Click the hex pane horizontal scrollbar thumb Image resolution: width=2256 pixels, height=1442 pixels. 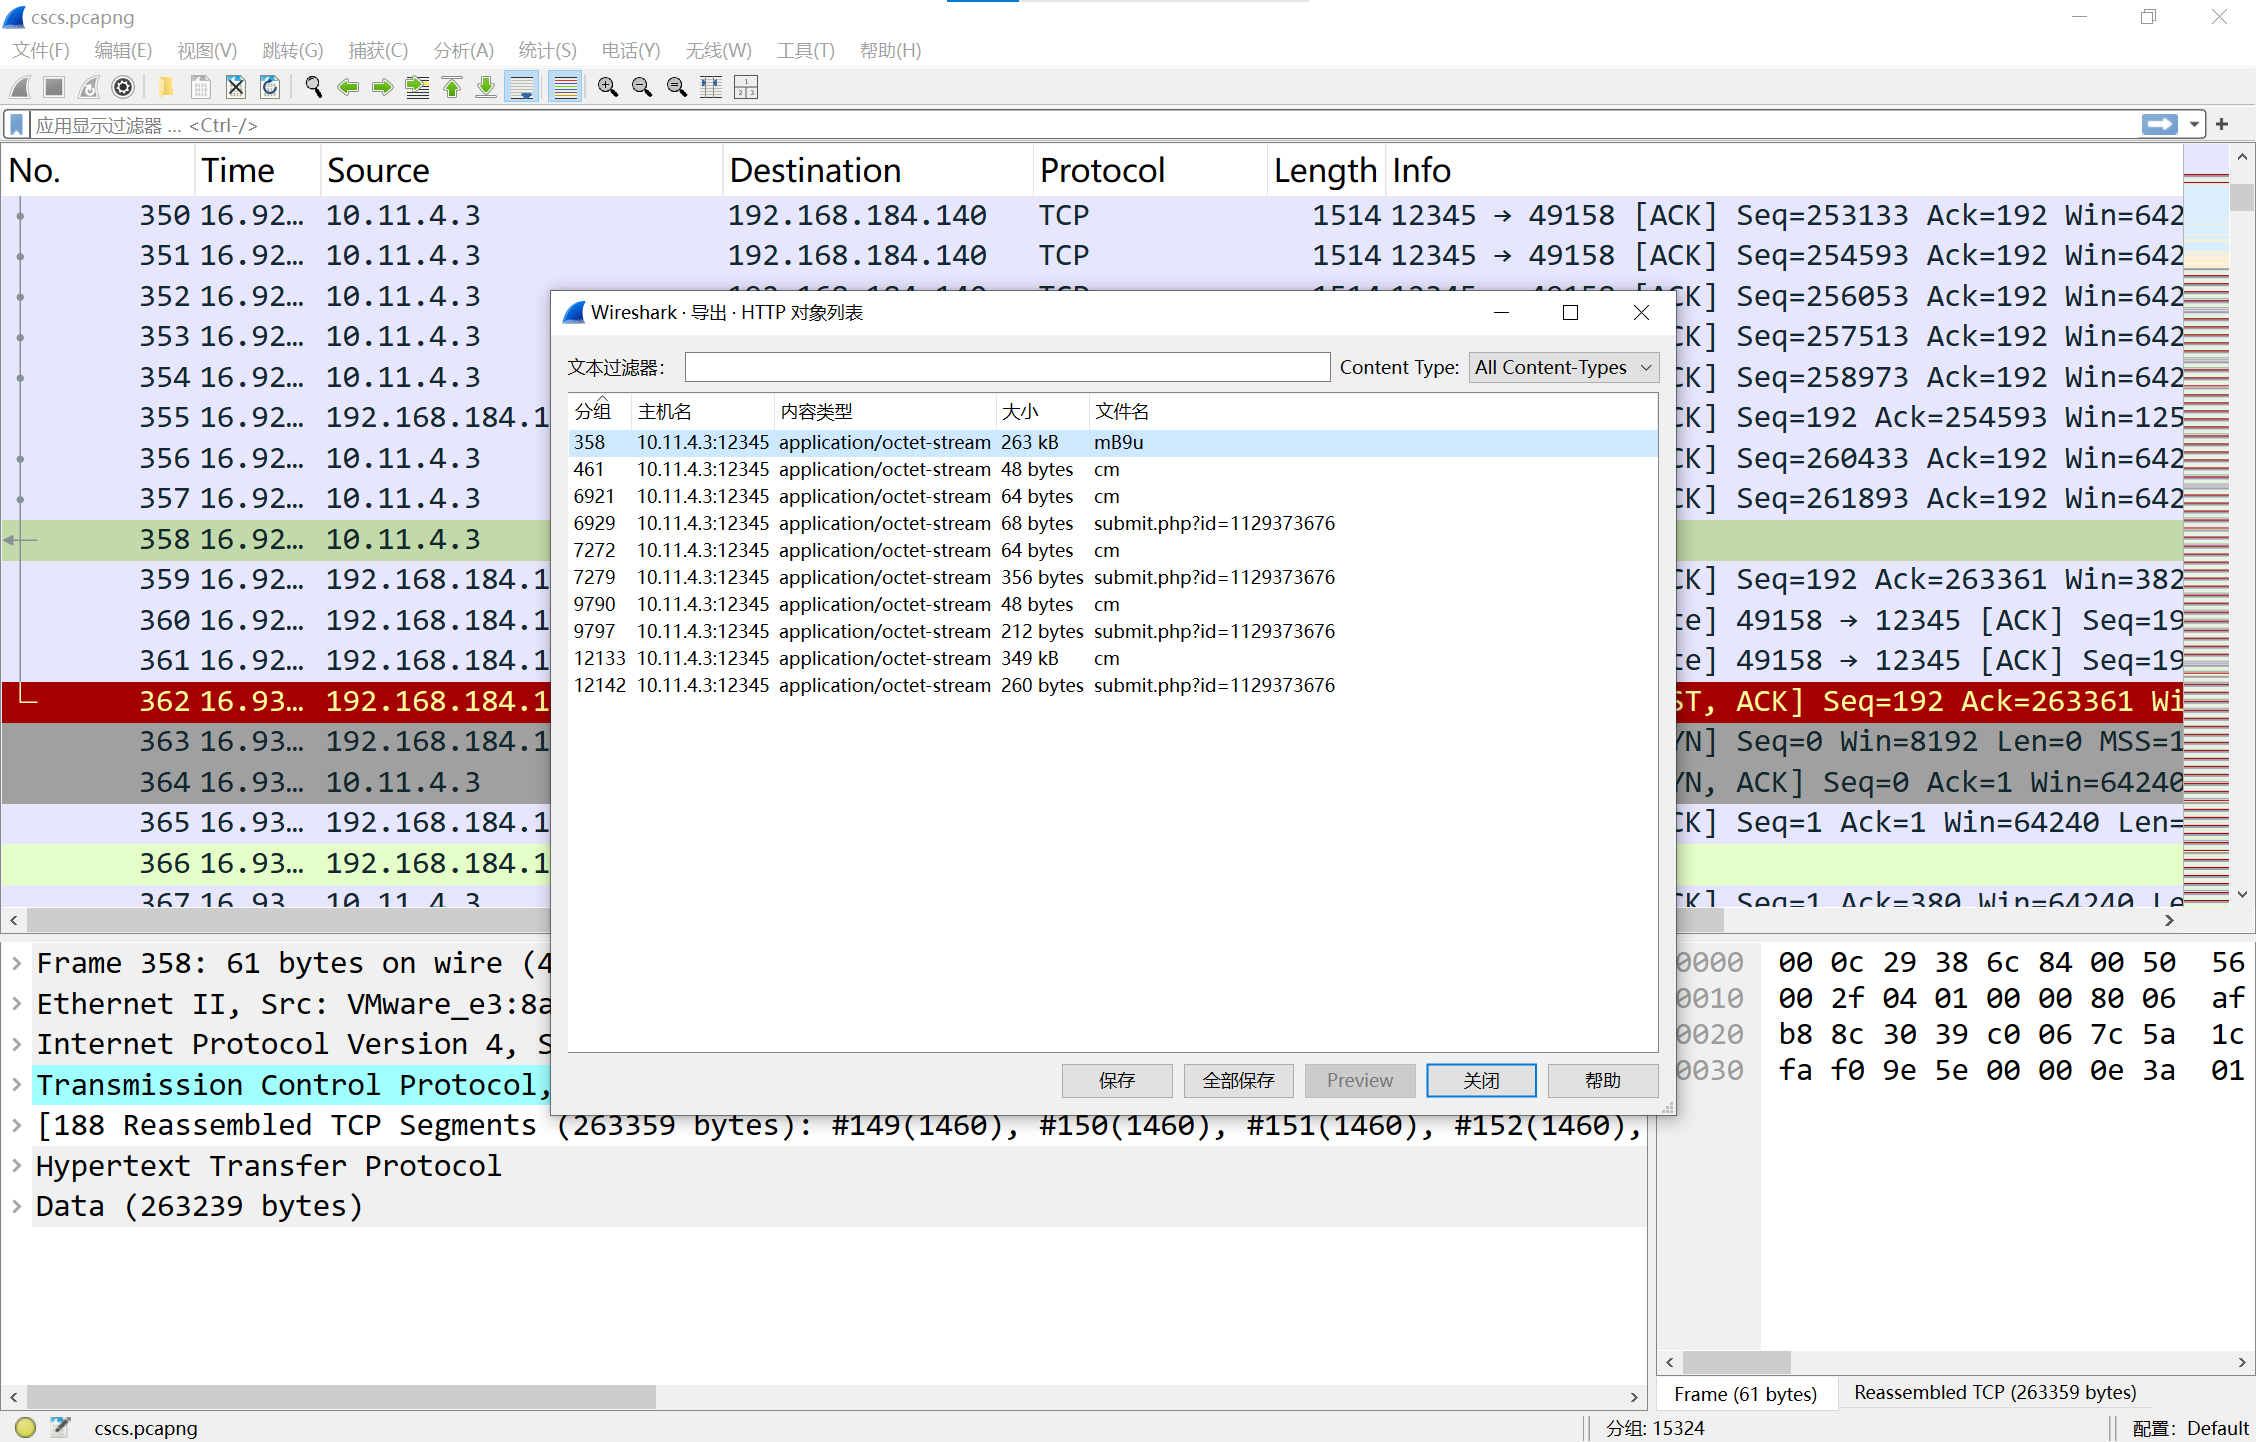1736,1362
